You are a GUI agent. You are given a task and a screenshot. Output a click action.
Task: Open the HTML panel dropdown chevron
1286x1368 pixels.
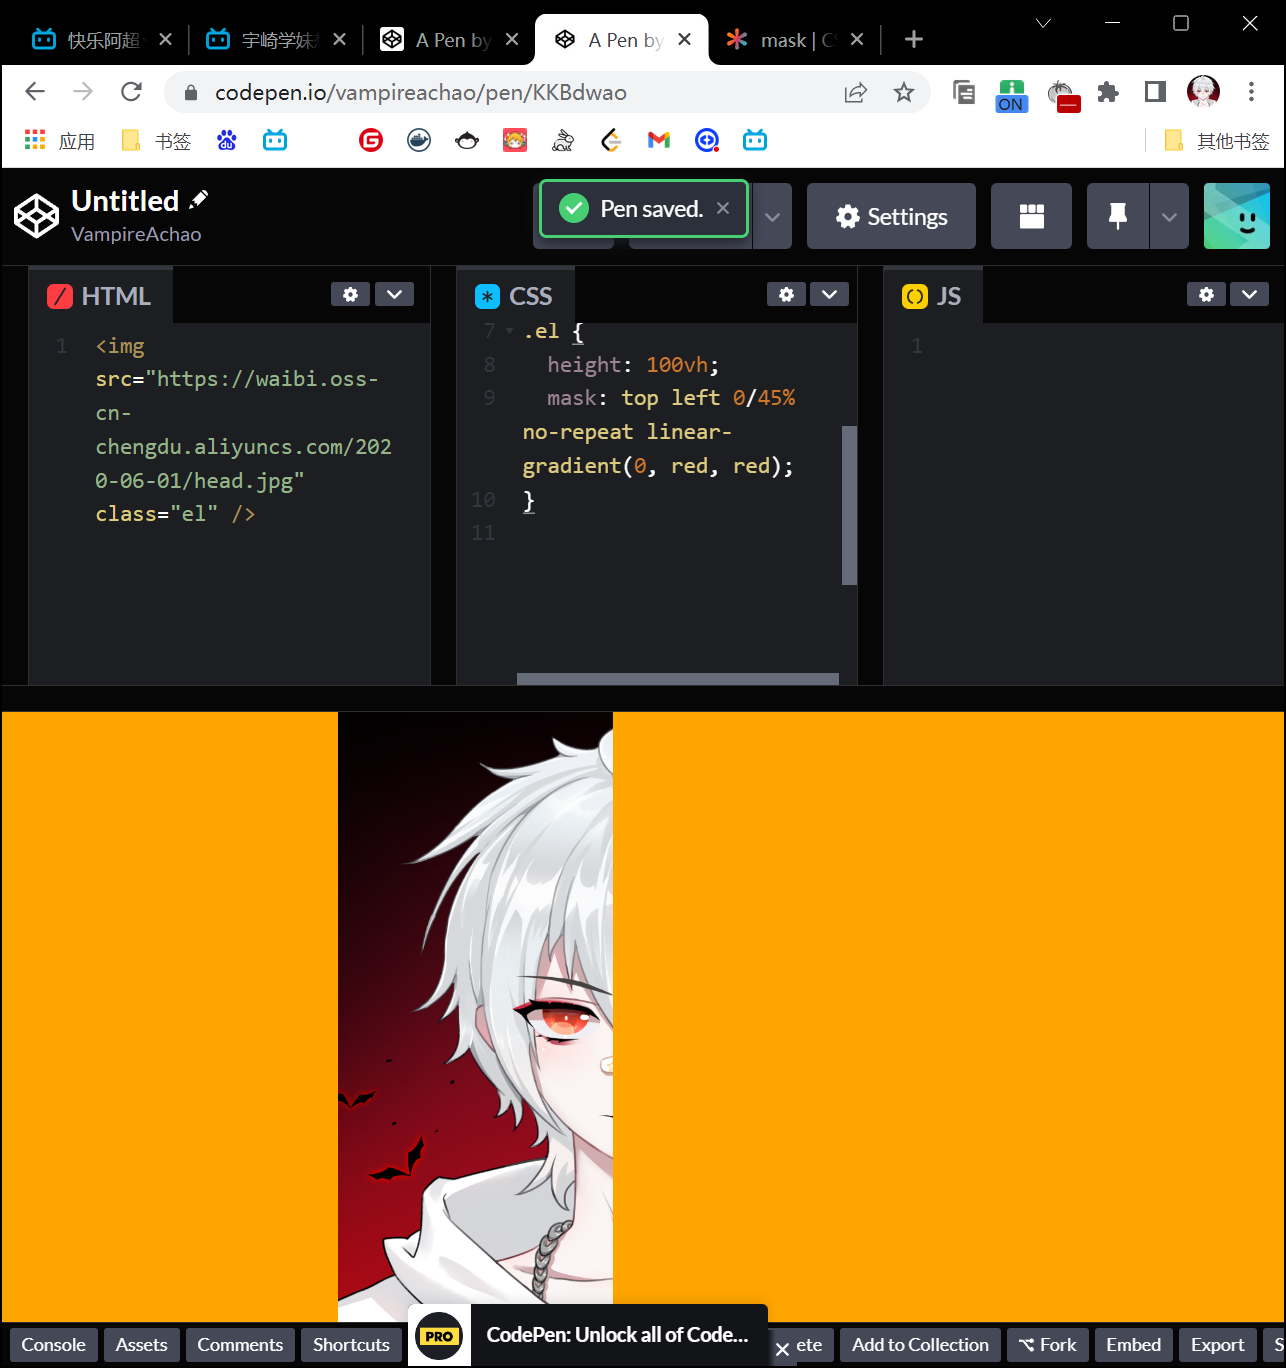(x=394, y=294)
